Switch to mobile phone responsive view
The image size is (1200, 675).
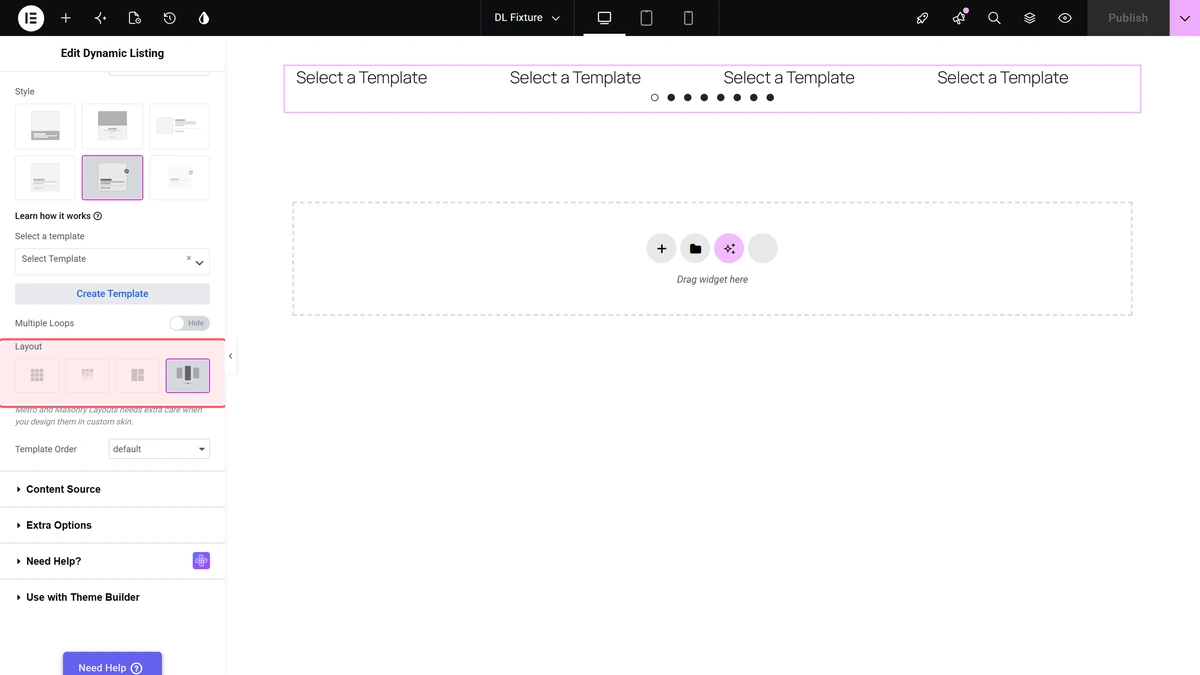(x=688, y=18)
